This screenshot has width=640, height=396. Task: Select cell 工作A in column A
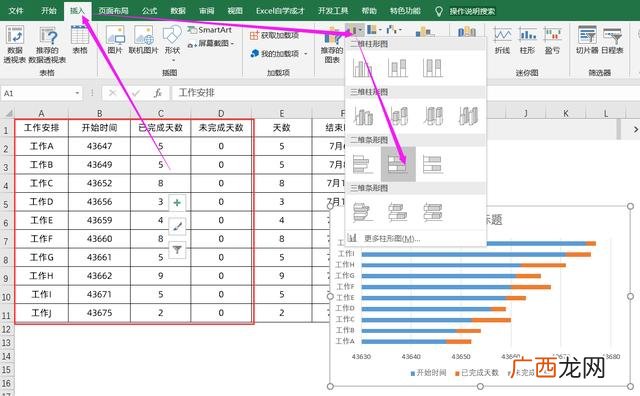click(x=42, y=146)
